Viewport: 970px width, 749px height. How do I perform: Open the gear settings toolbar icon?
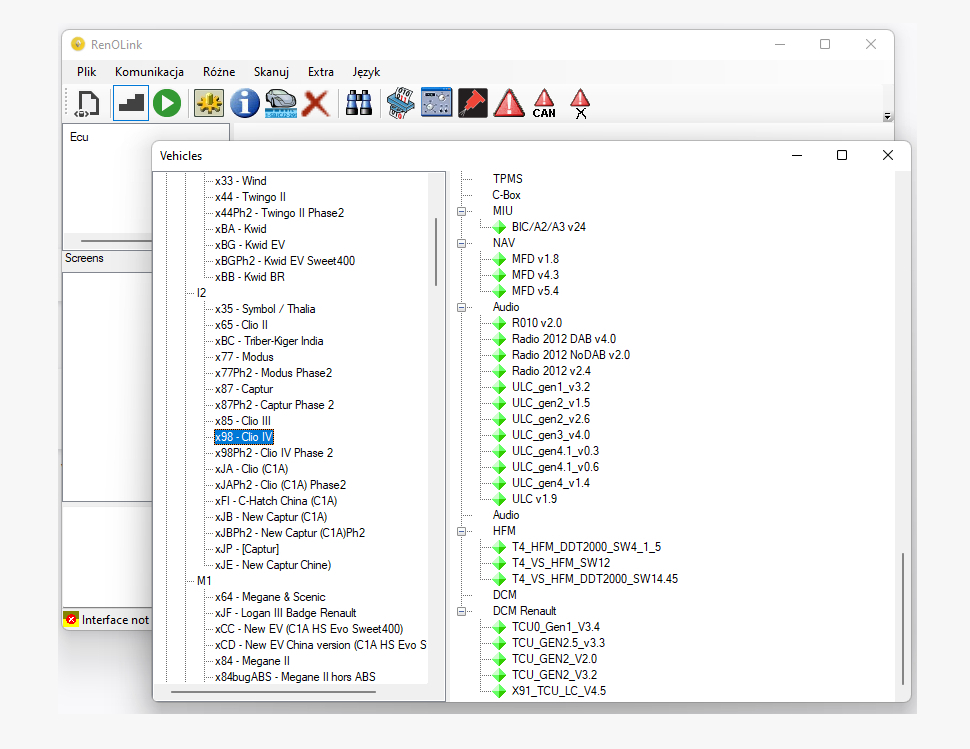[x=208, y=103]
